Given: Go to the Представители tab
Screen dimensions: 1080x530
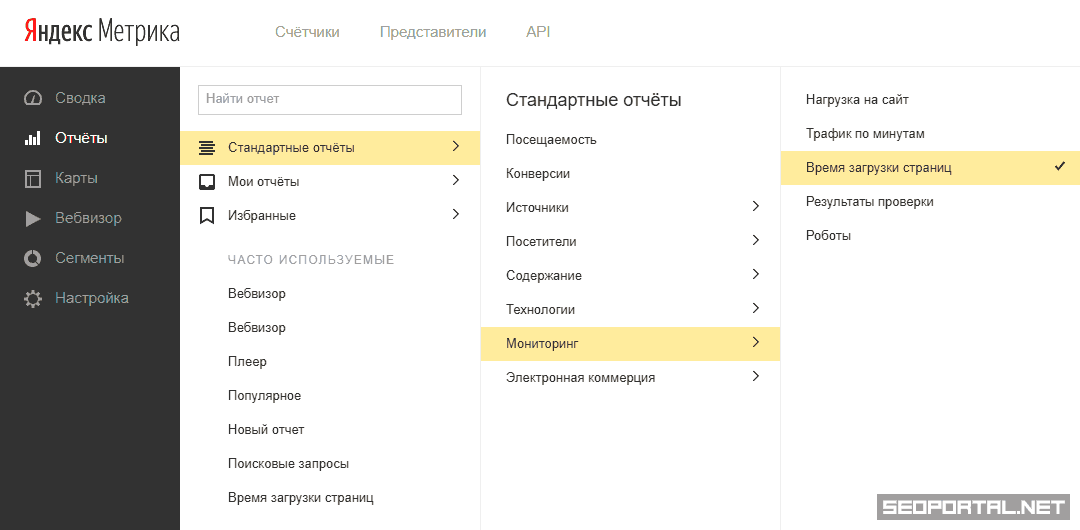Looking at the screenshot, I should (433, 32).
